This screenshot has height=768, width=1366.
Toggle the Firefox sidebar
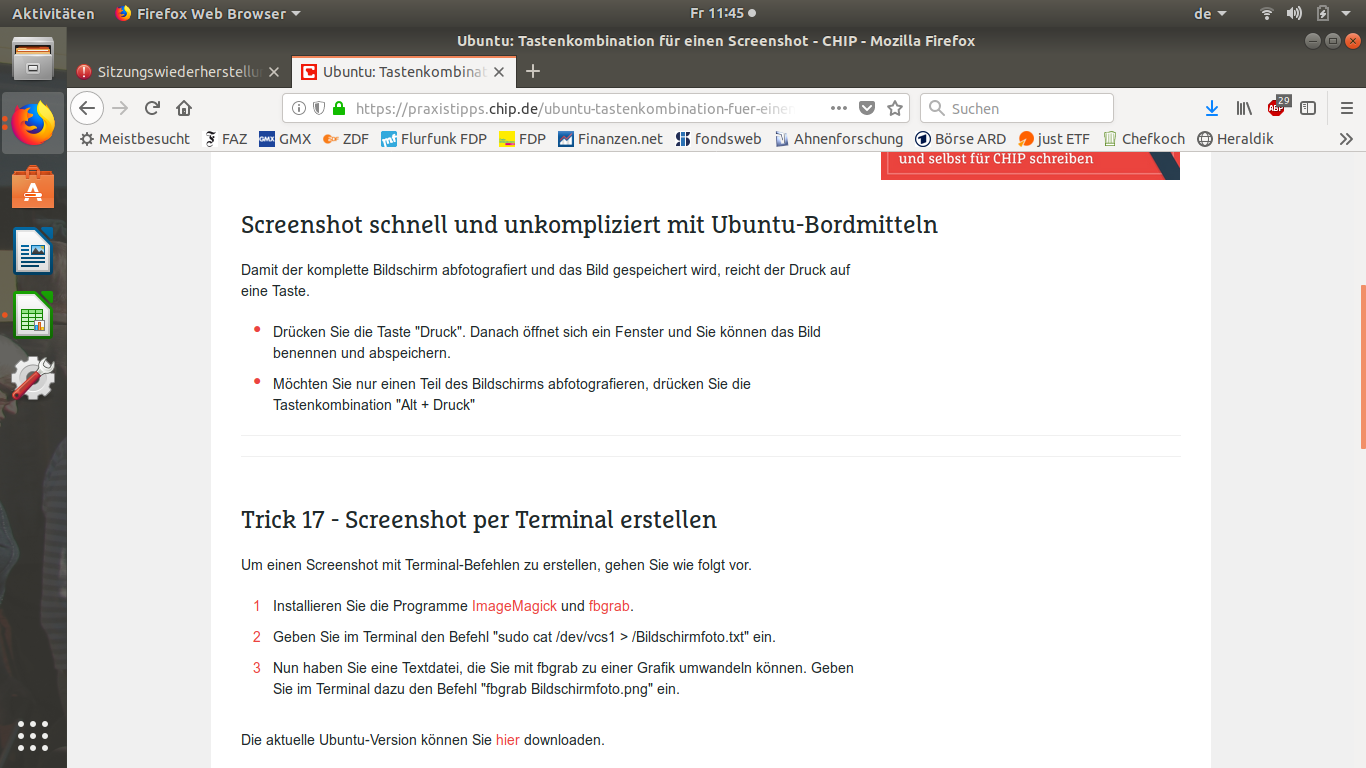1307,108
